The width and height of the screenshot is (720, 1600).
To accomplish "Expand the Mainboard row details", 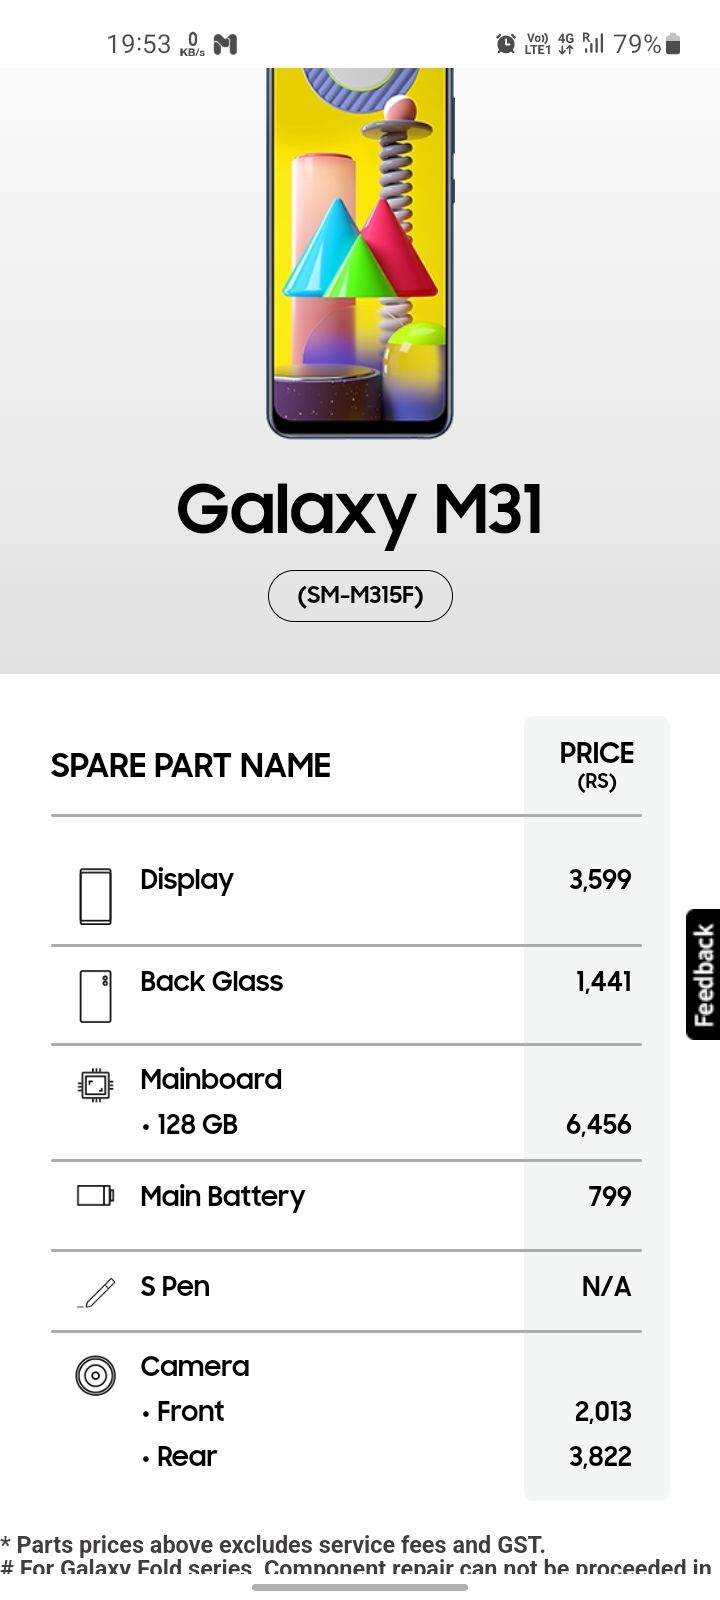I will coord(211,1079).
